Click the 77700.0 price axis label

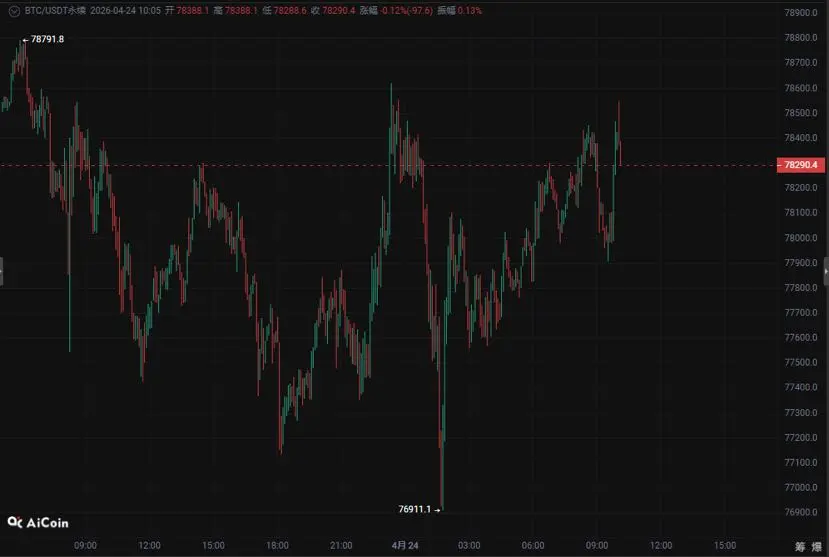pos(800,312)
